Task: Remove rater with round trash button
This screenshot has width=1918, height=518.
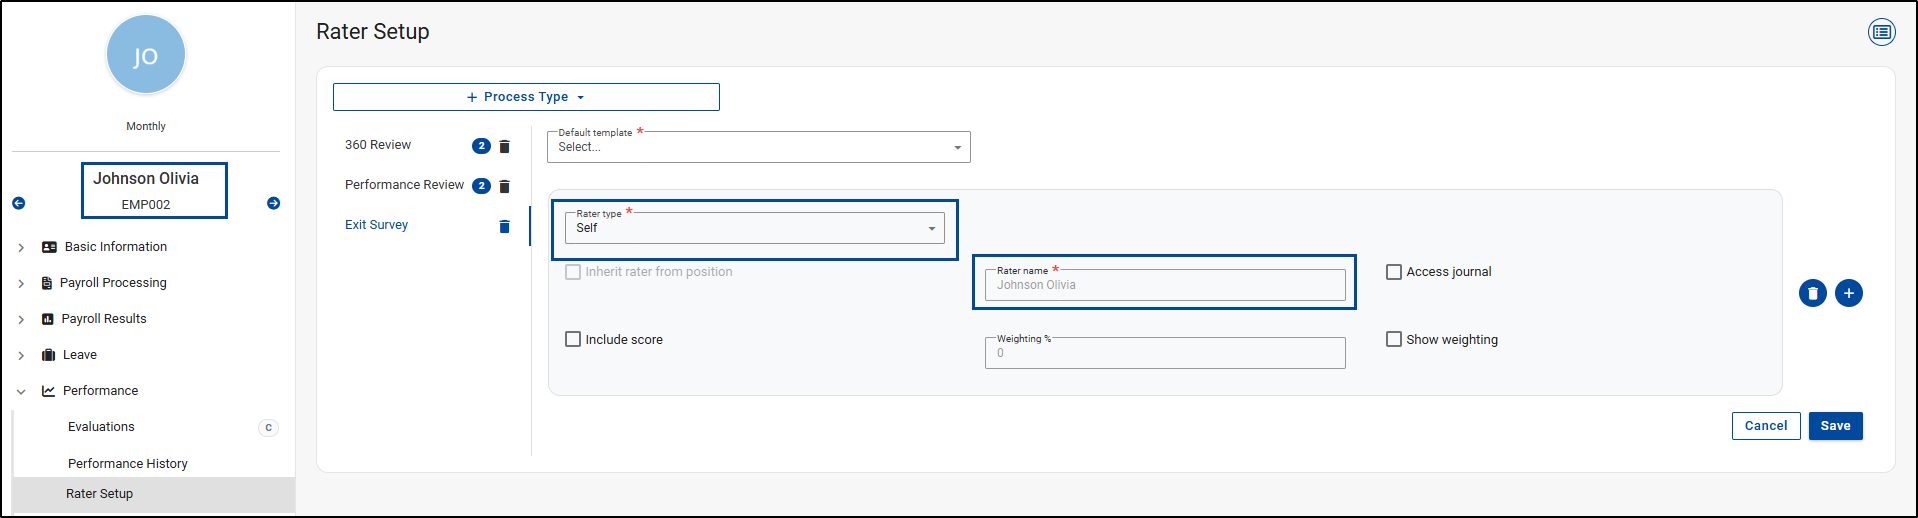Action: click(1812, 293)
